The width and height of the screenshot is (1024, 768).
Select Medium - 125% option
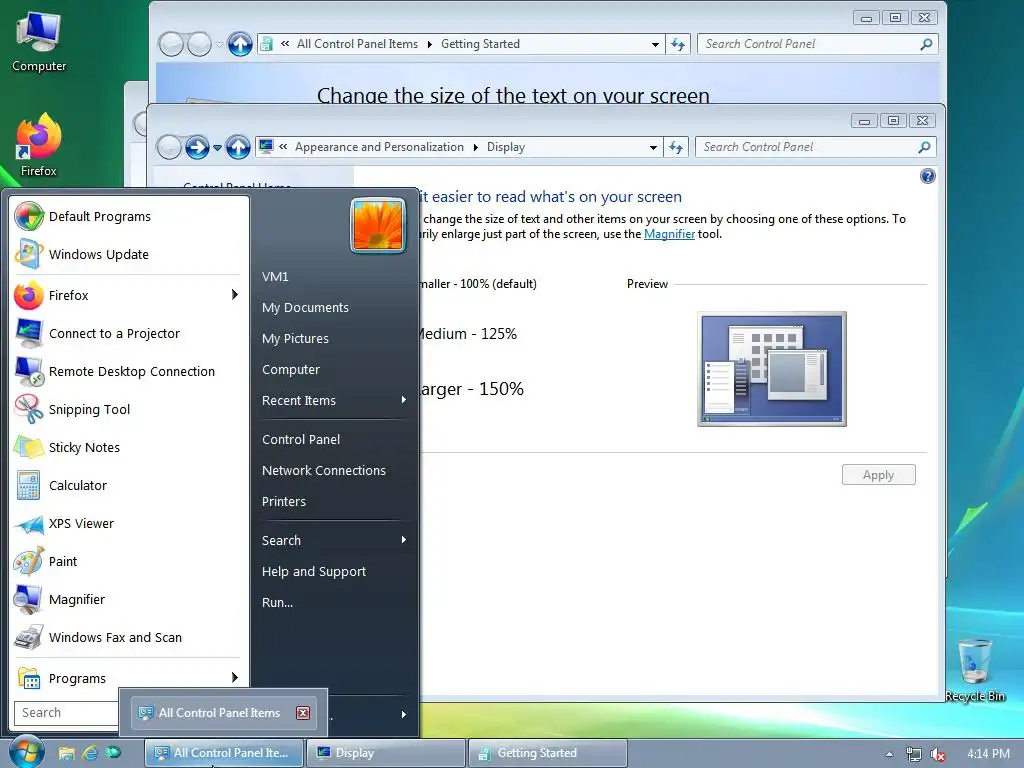tap(468, 334)
